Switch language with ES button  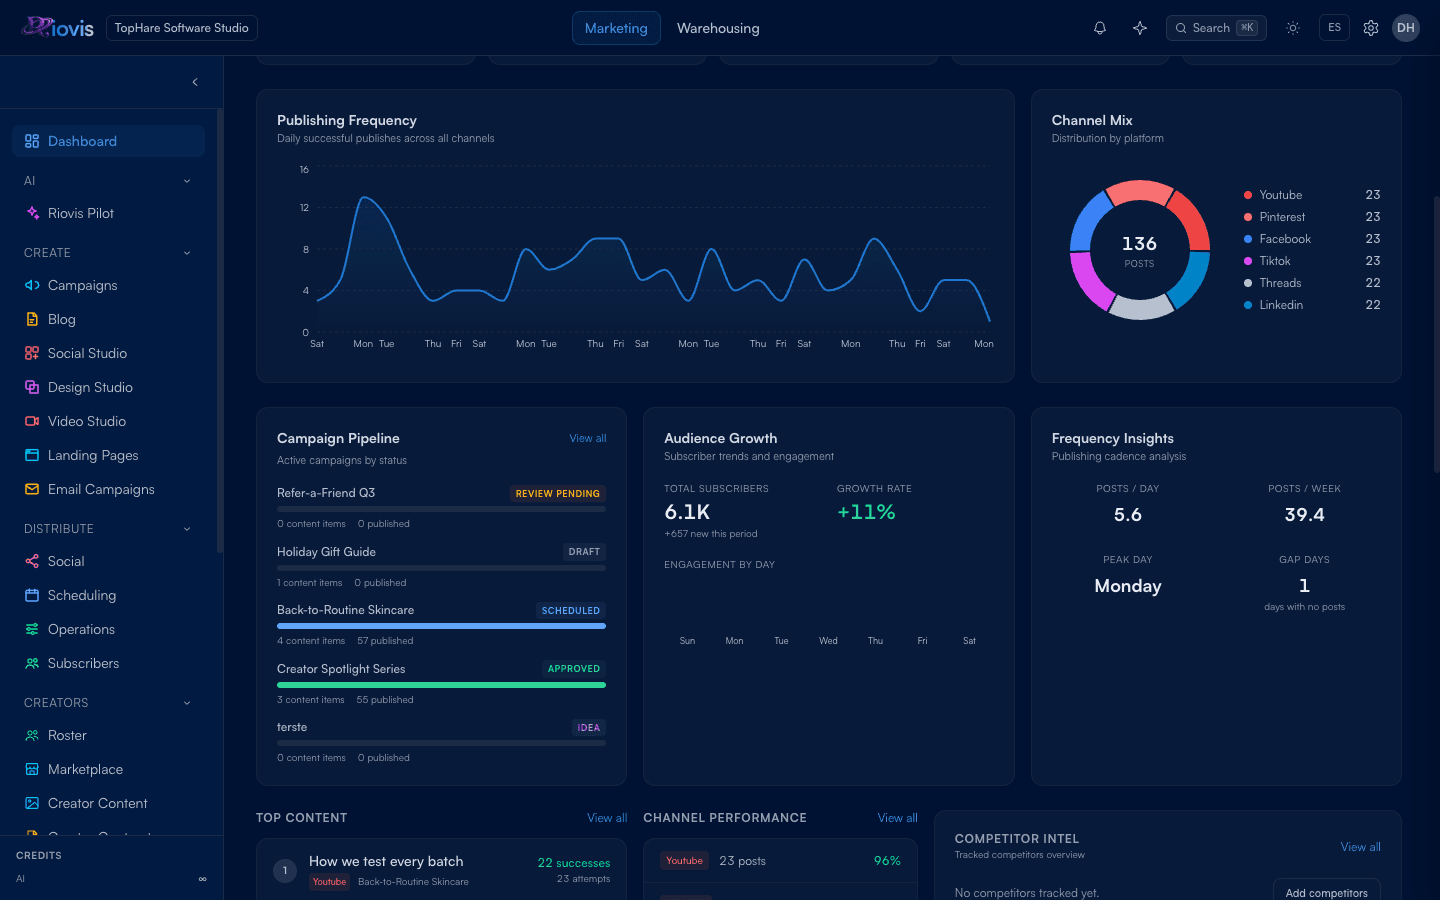[1334, 28]
